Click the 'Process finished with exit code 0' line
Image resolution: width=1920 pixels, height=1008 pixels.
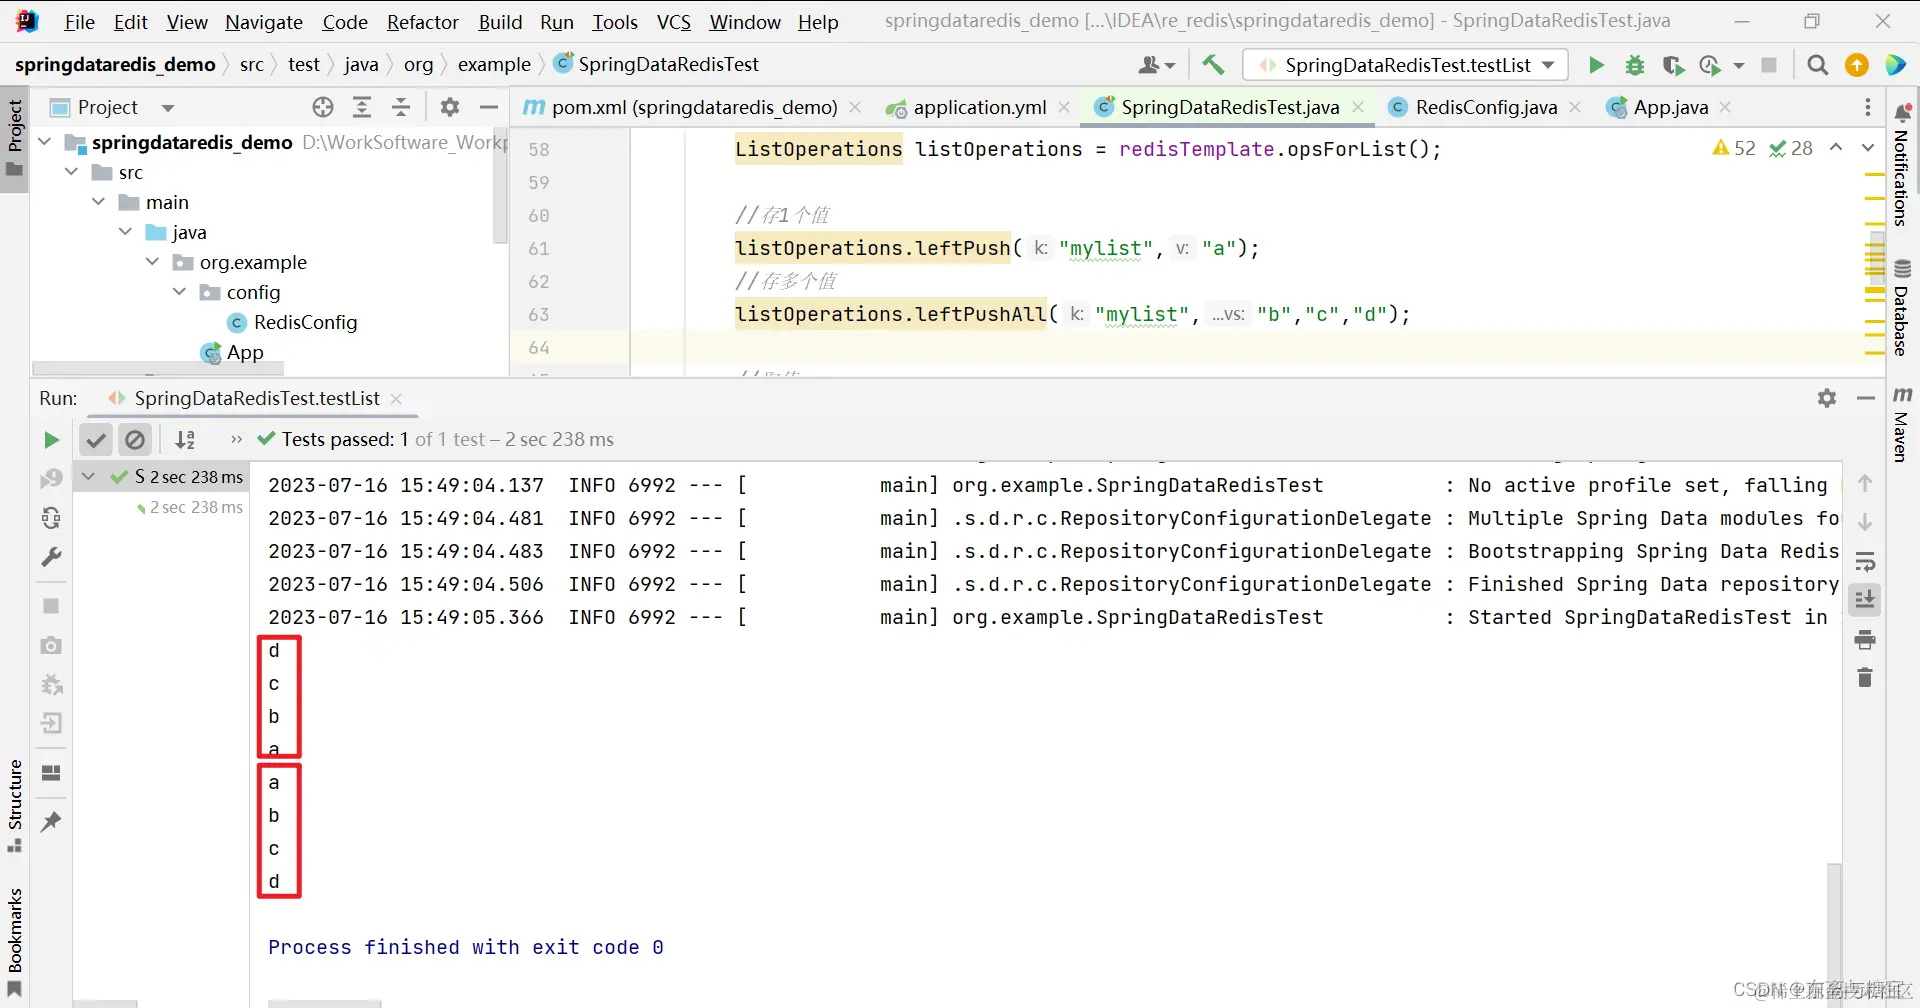(x=465, y=947)
